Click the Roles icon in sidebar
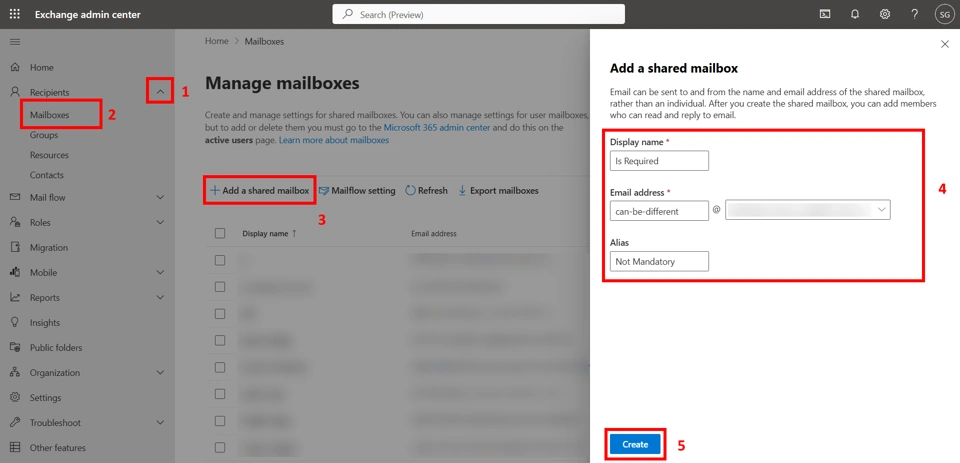Viewport: 960px width, 463px height. 16,222
